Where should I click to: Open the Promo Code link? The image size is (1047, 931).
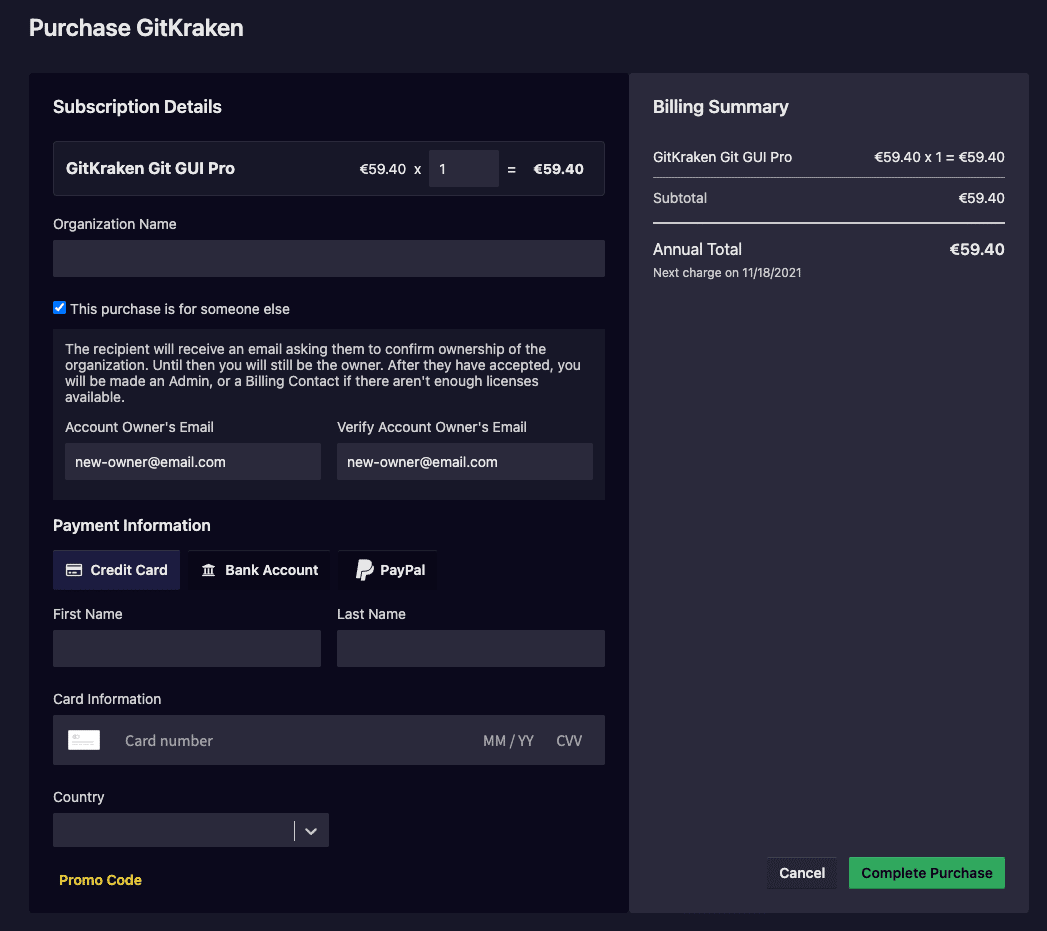tap(100, 880)
